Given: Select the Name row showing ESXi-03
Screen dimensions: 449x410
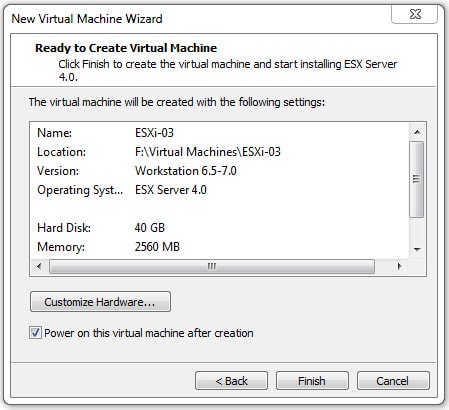Looking at the screenshot, I should pyautogui.click(x=219, y=133).
